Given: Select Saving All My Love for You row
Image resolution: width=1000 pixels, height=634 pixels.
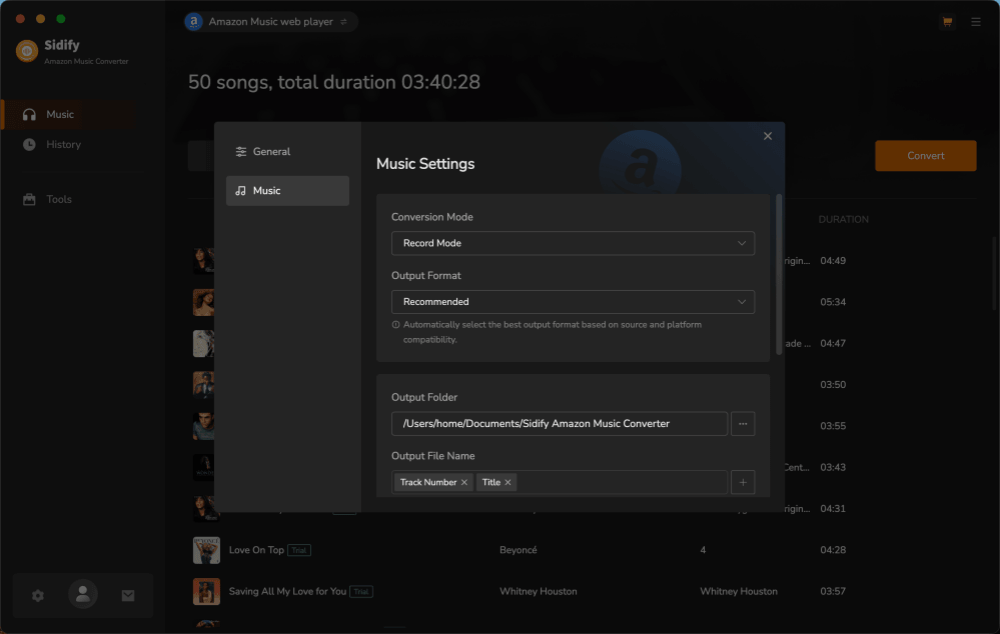Looking at the screenshot, I should point(583,591).
